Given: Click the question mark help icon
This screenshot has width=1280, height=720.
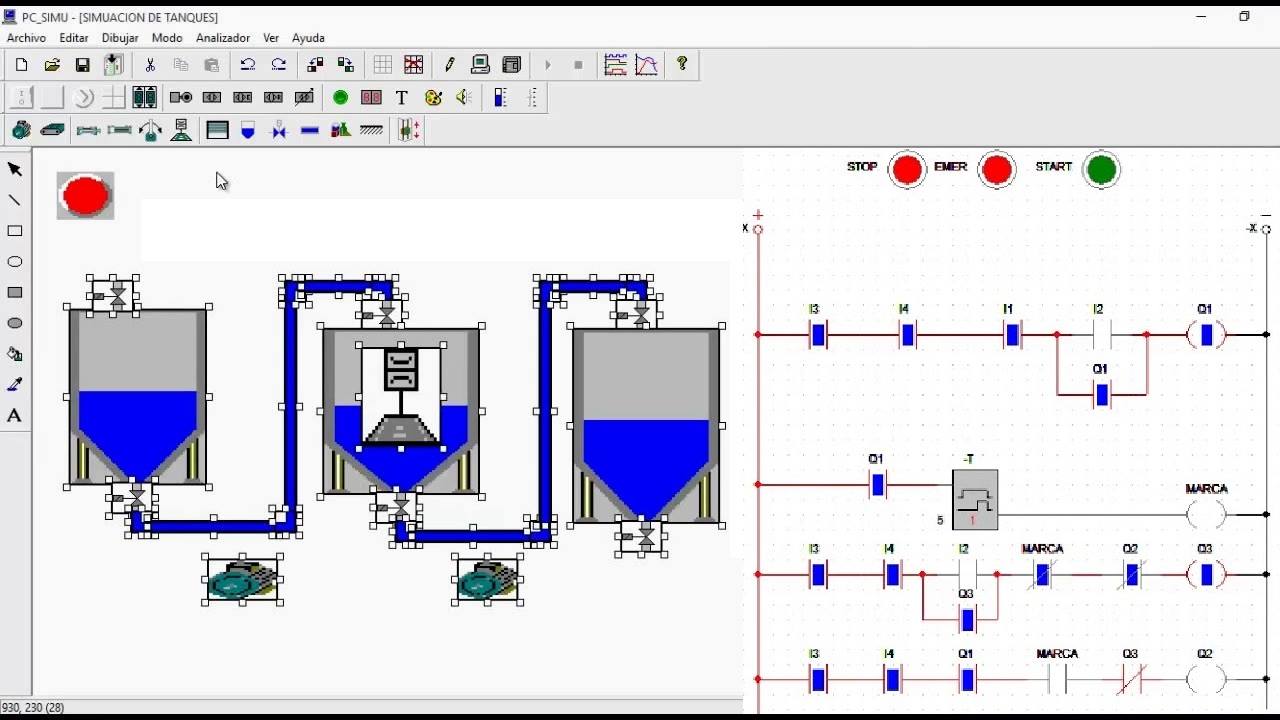Looking at the screenshot, I should (x=682, y=64).
